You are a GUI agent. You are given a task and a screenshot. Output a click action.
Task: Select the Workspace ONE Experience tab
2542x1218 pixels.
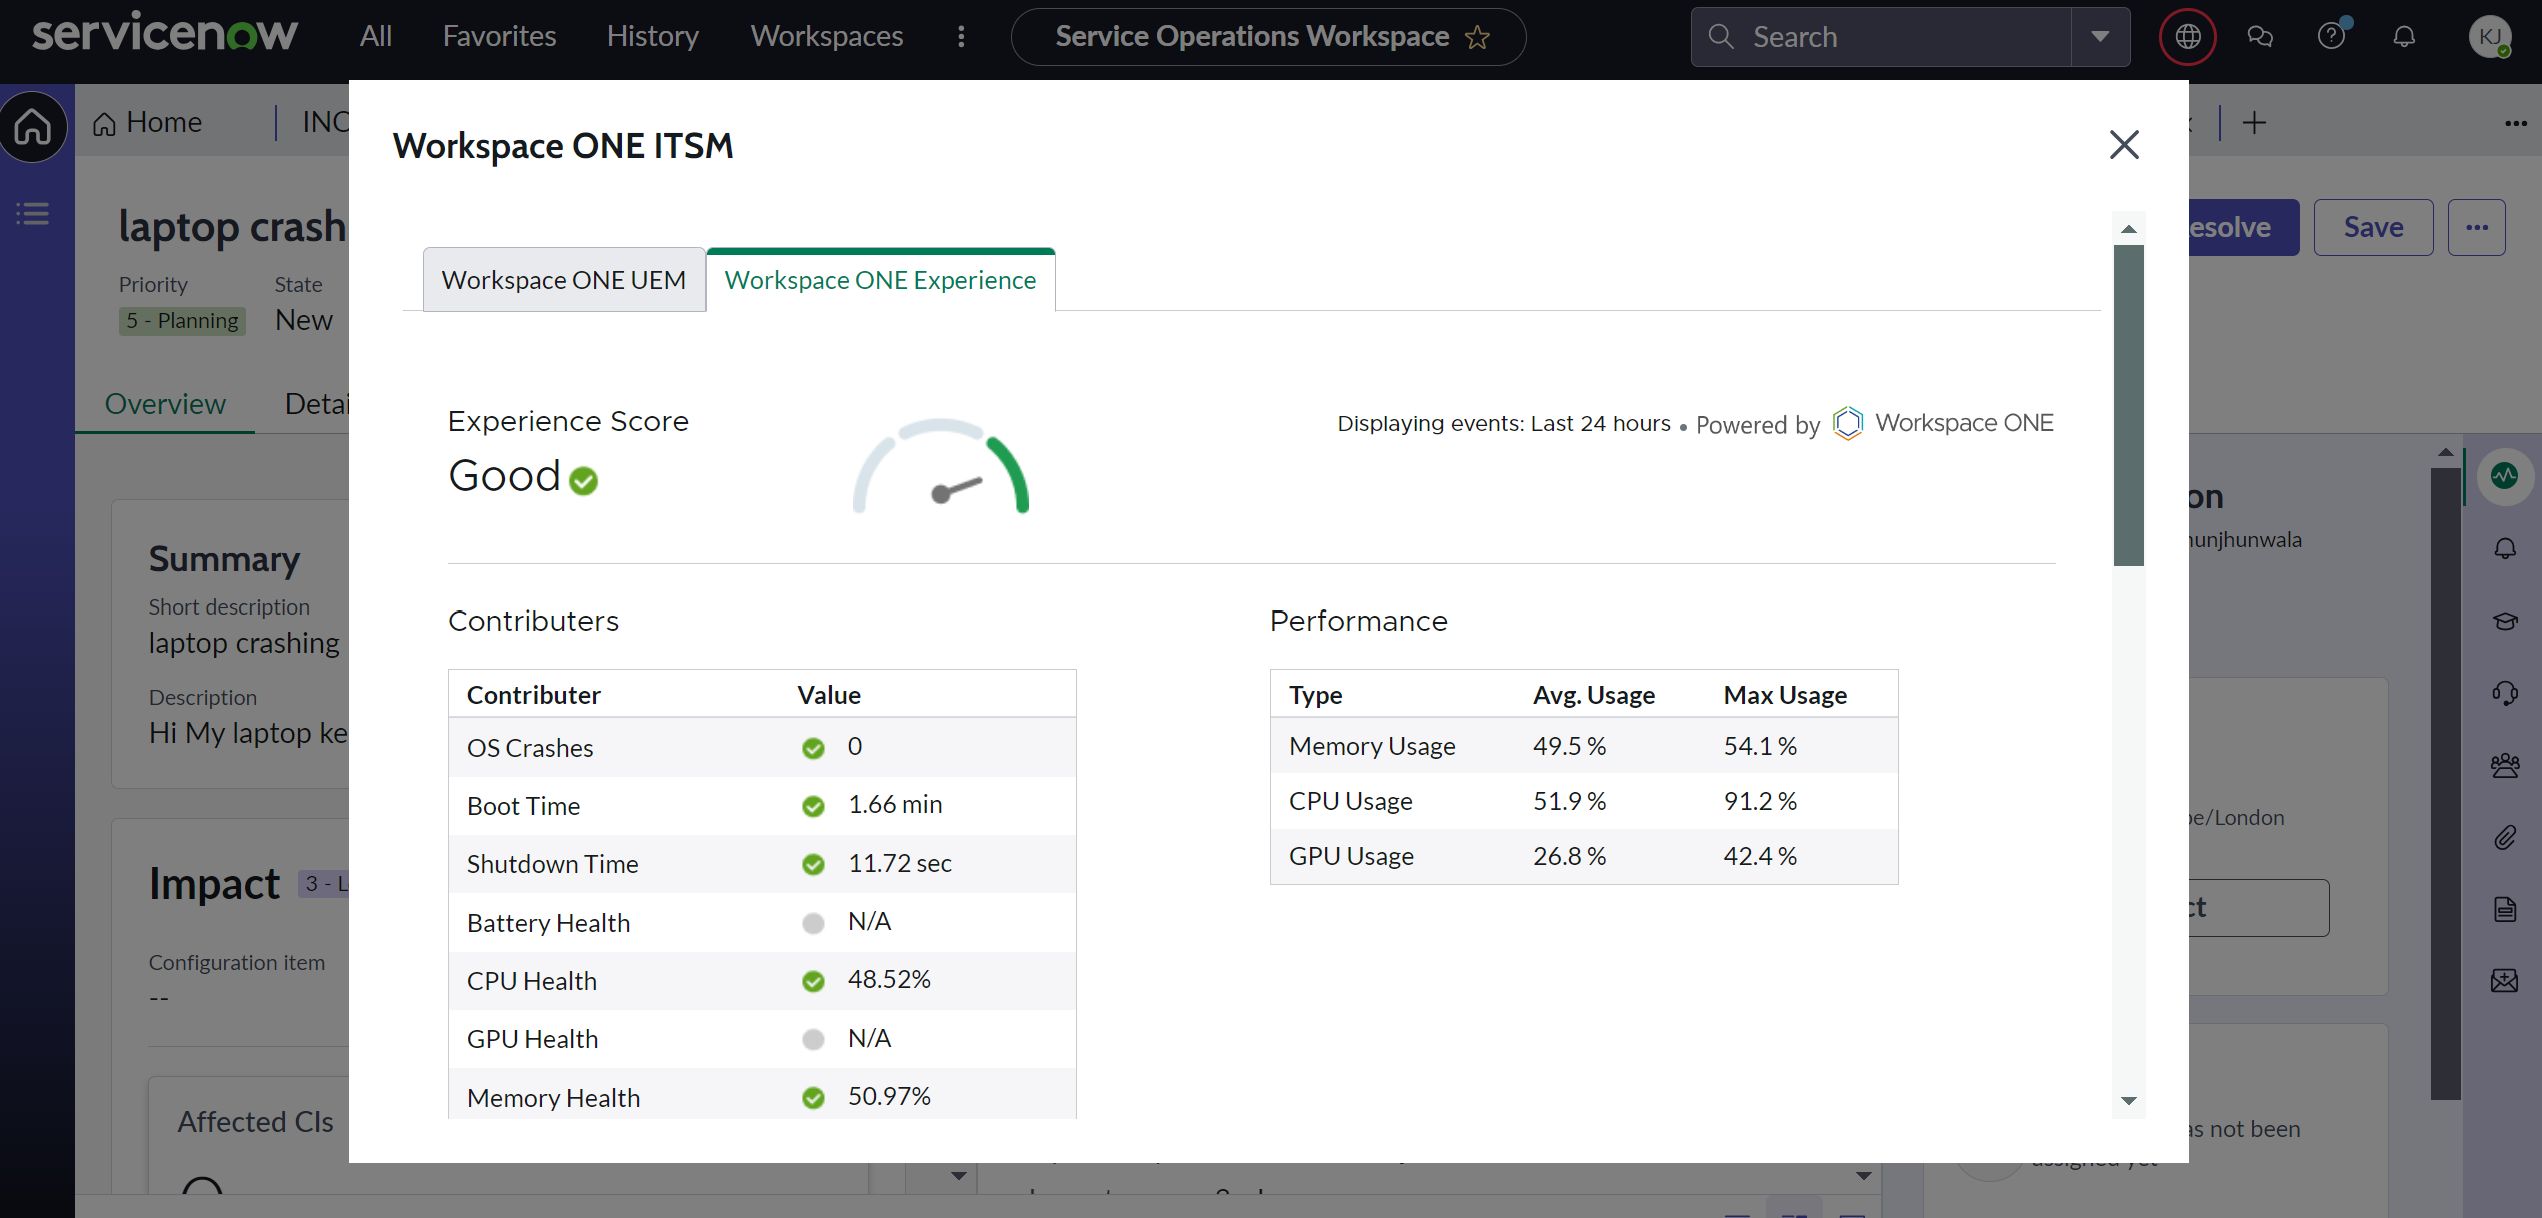coord(880,281)
